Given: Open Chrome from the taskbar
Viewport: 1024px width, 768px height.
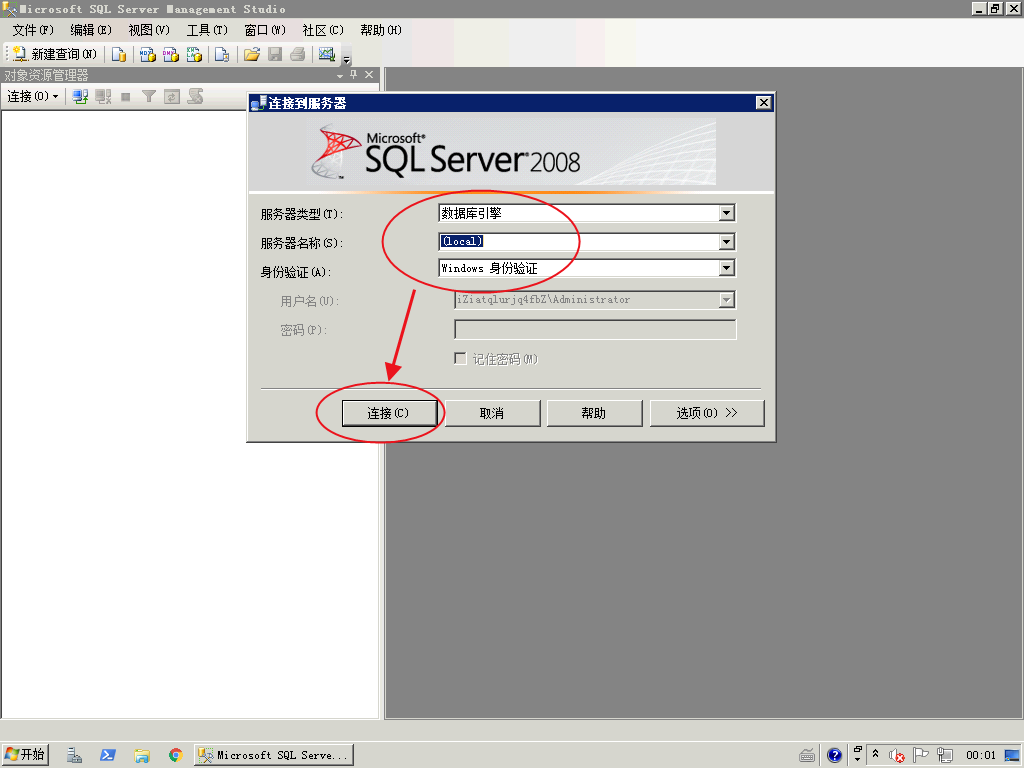Looking at the screenshot, I should [175, 756].
